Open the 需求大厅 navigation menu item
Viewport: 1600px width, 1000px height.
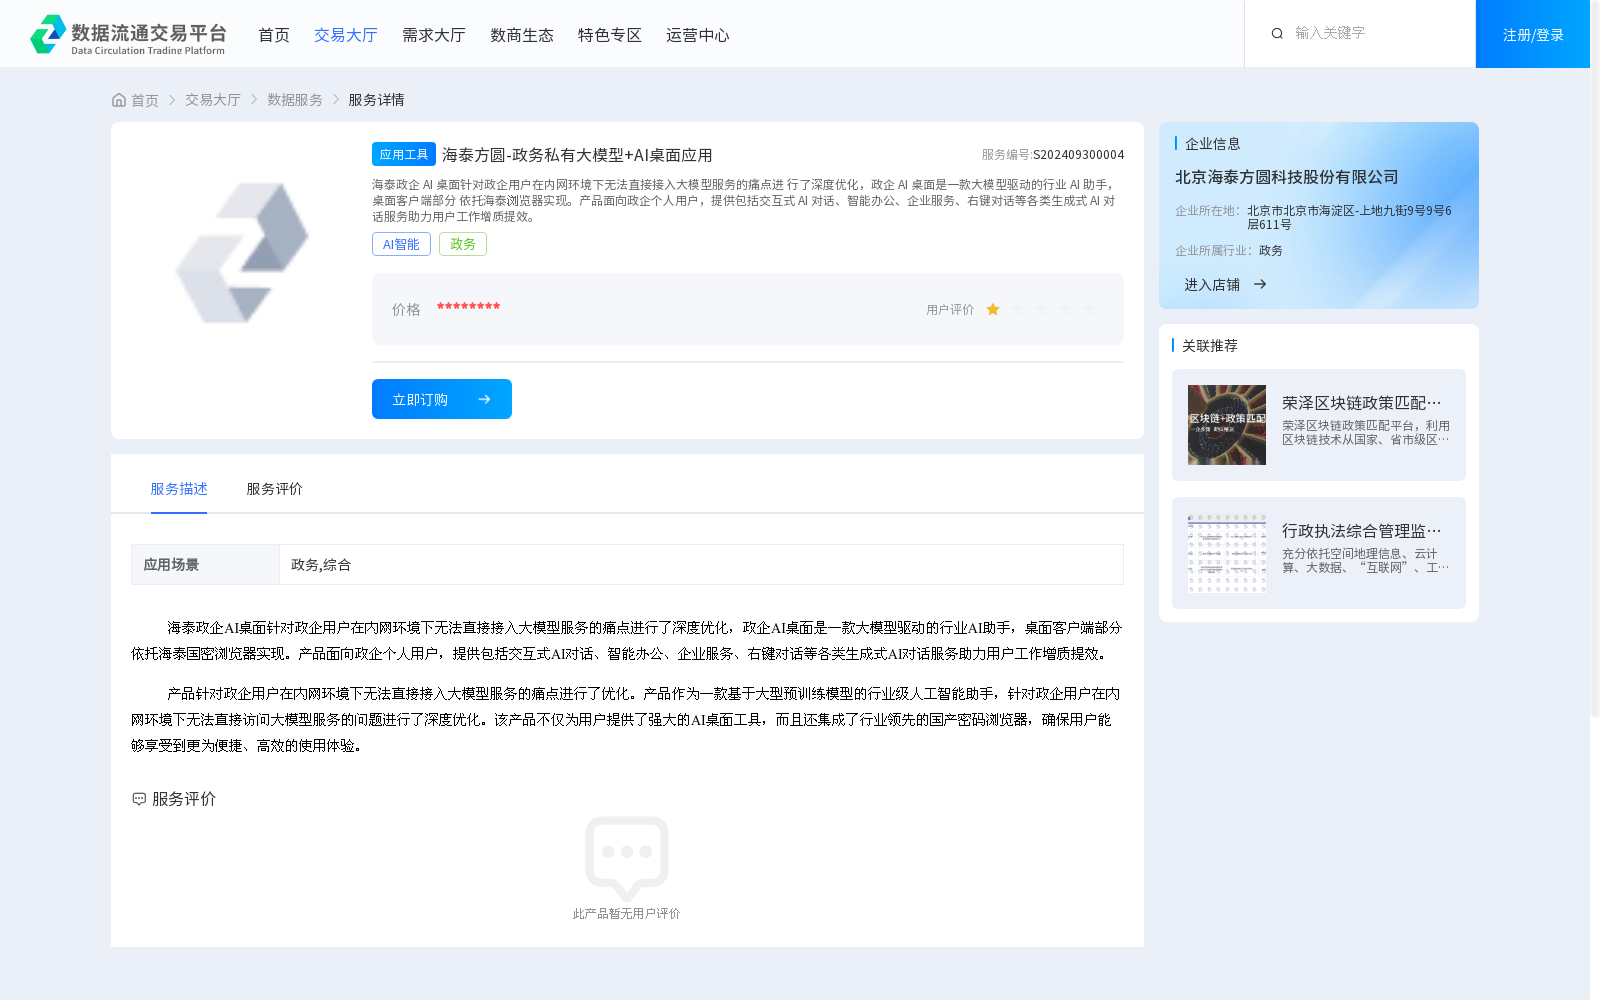coord(434,35)
